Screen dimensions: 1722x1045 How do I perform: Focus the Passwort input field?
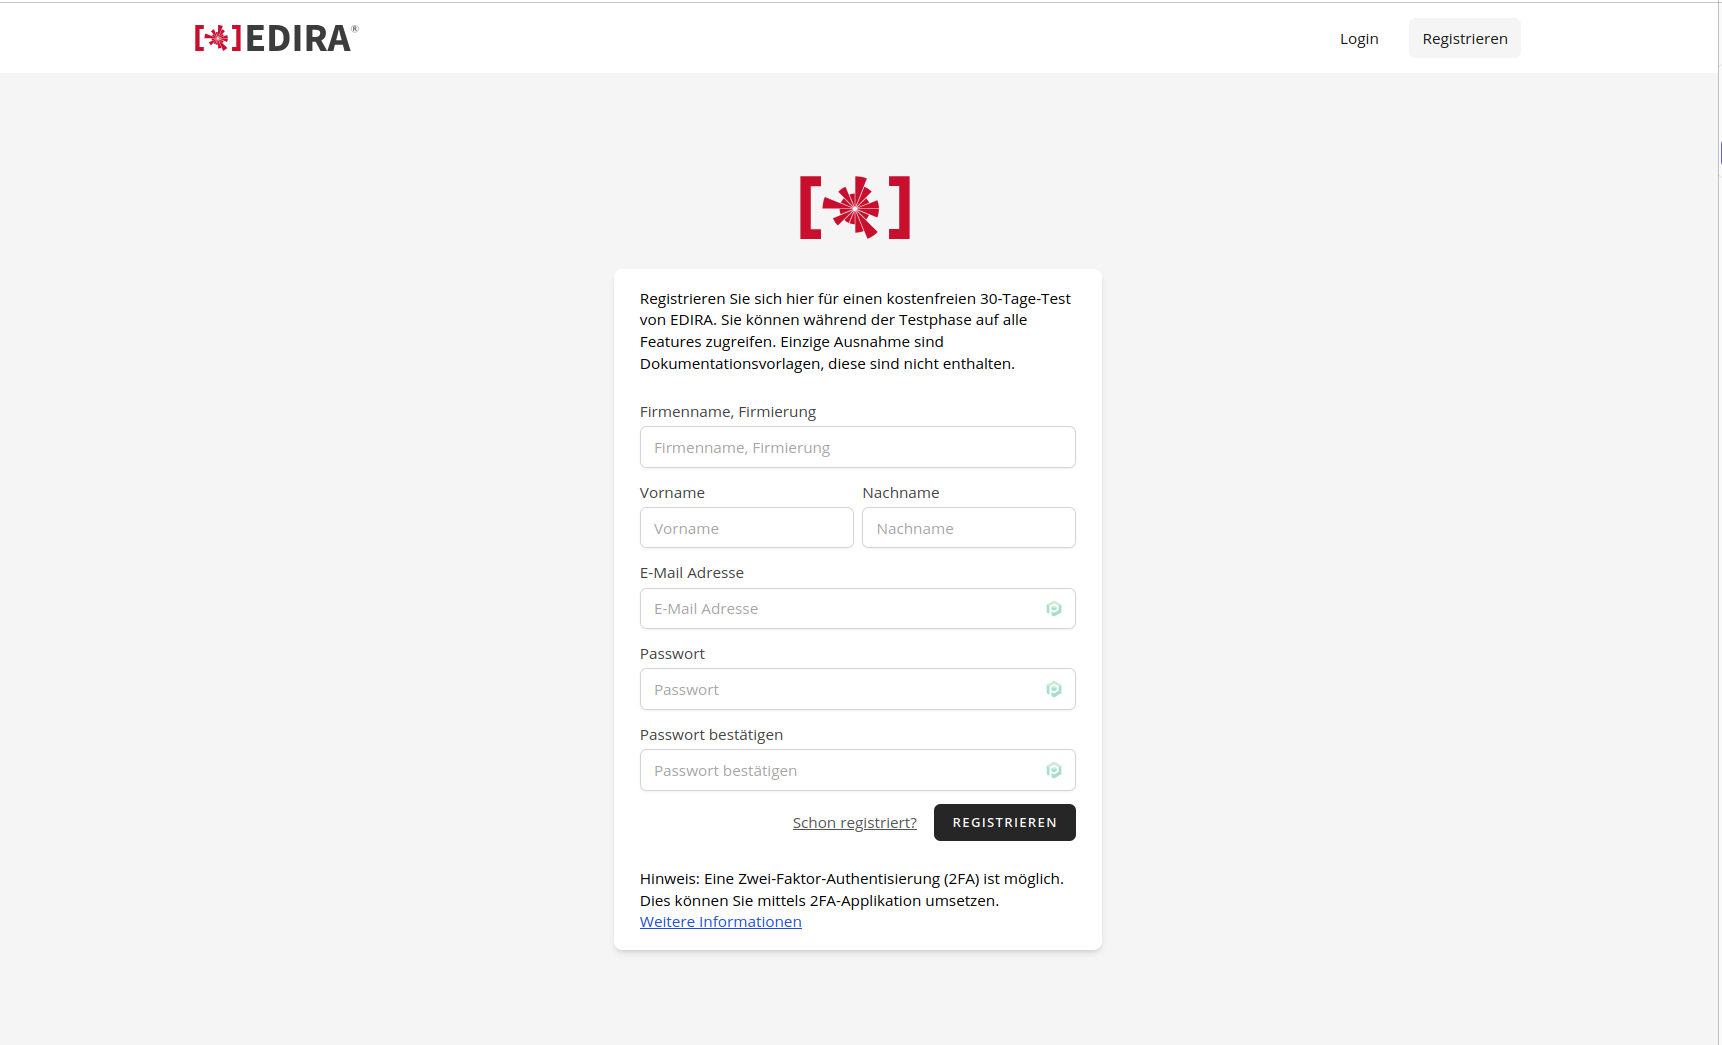pos(858,690)
